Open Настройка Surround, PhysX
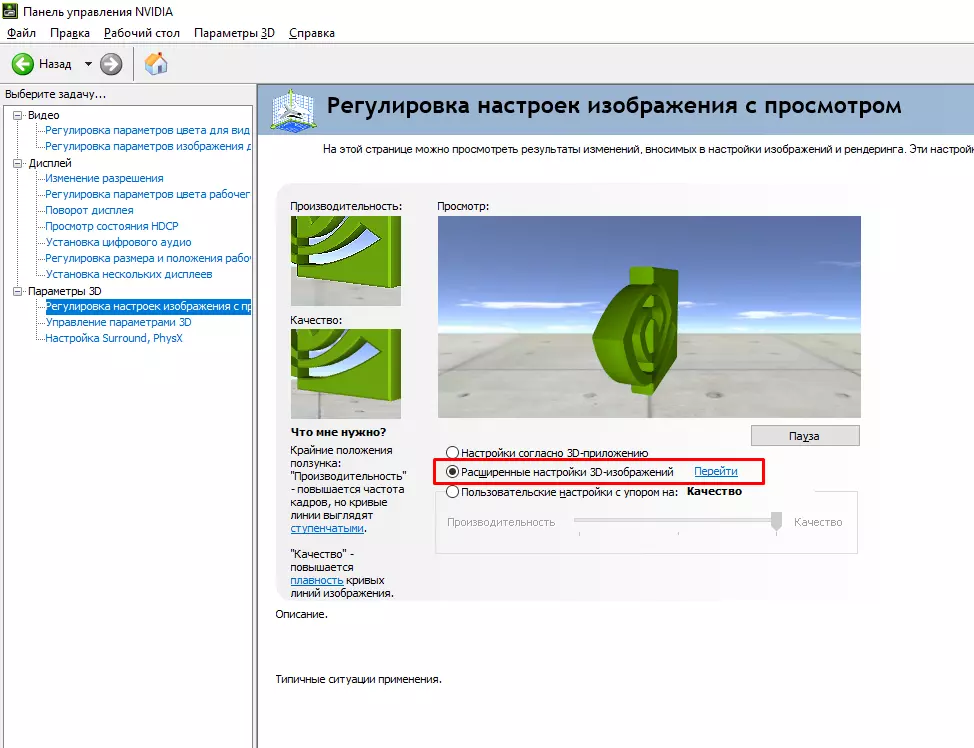The image size is (974, 748). pos(114,339)
